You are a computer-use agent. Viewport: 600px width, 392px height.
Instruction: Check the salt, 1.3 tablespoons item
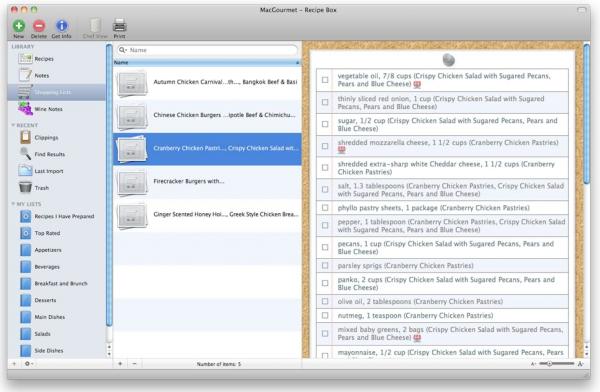click(x=325, y=189)
